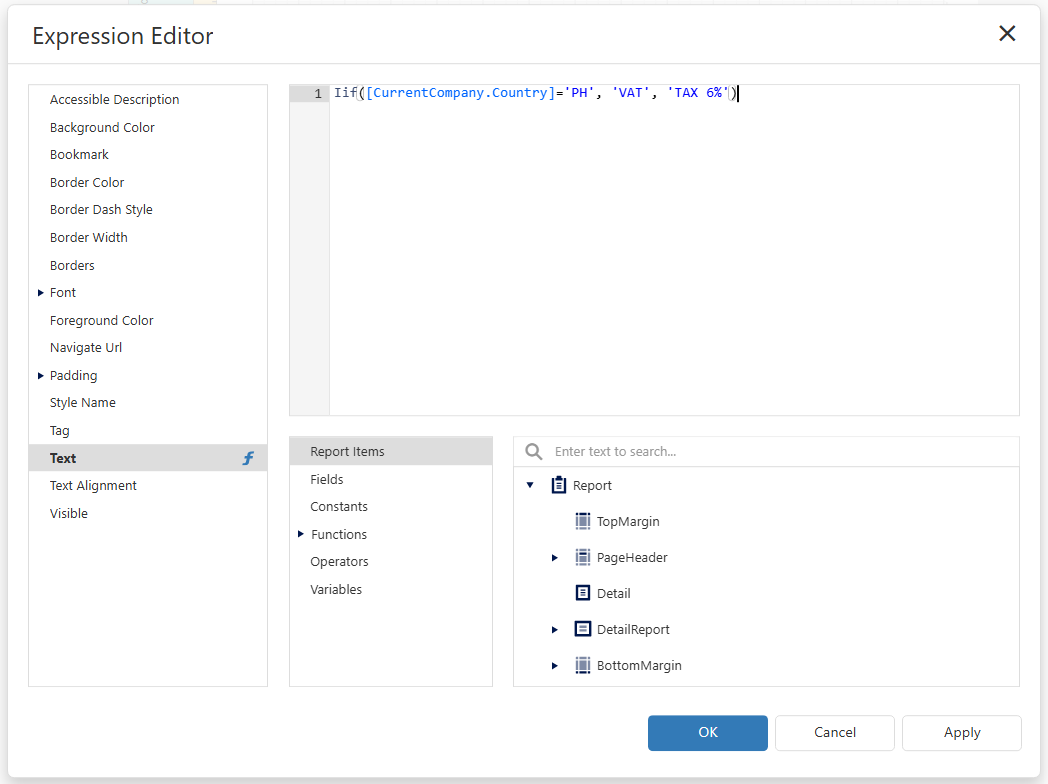Focus the search text field
The image size is (1048, 784).
click(x=780, y=451)
